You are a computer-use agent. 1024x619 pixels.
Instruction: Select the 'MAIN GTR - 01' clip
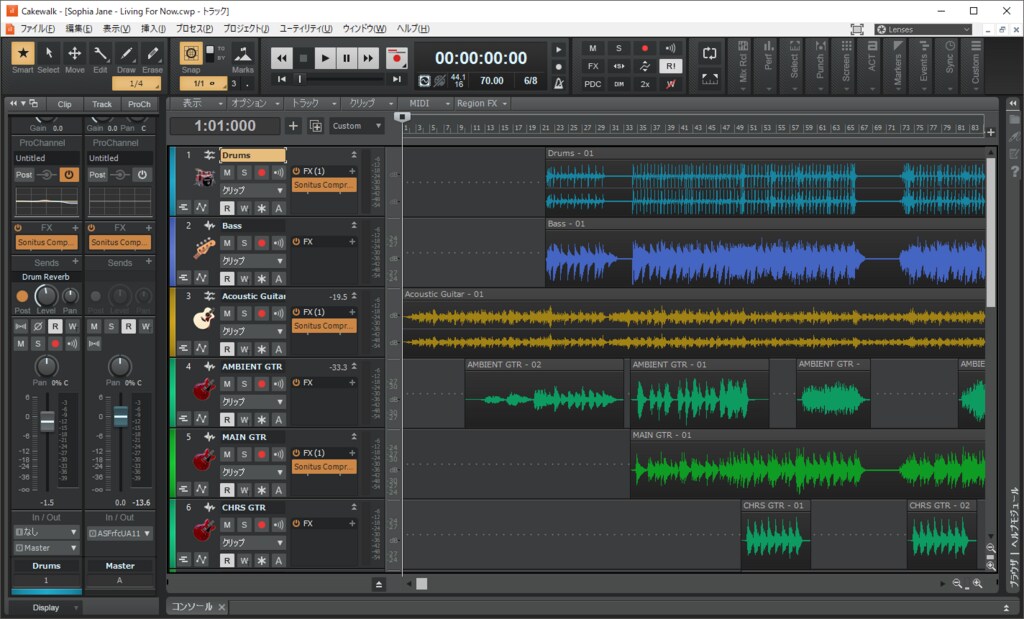808,464
